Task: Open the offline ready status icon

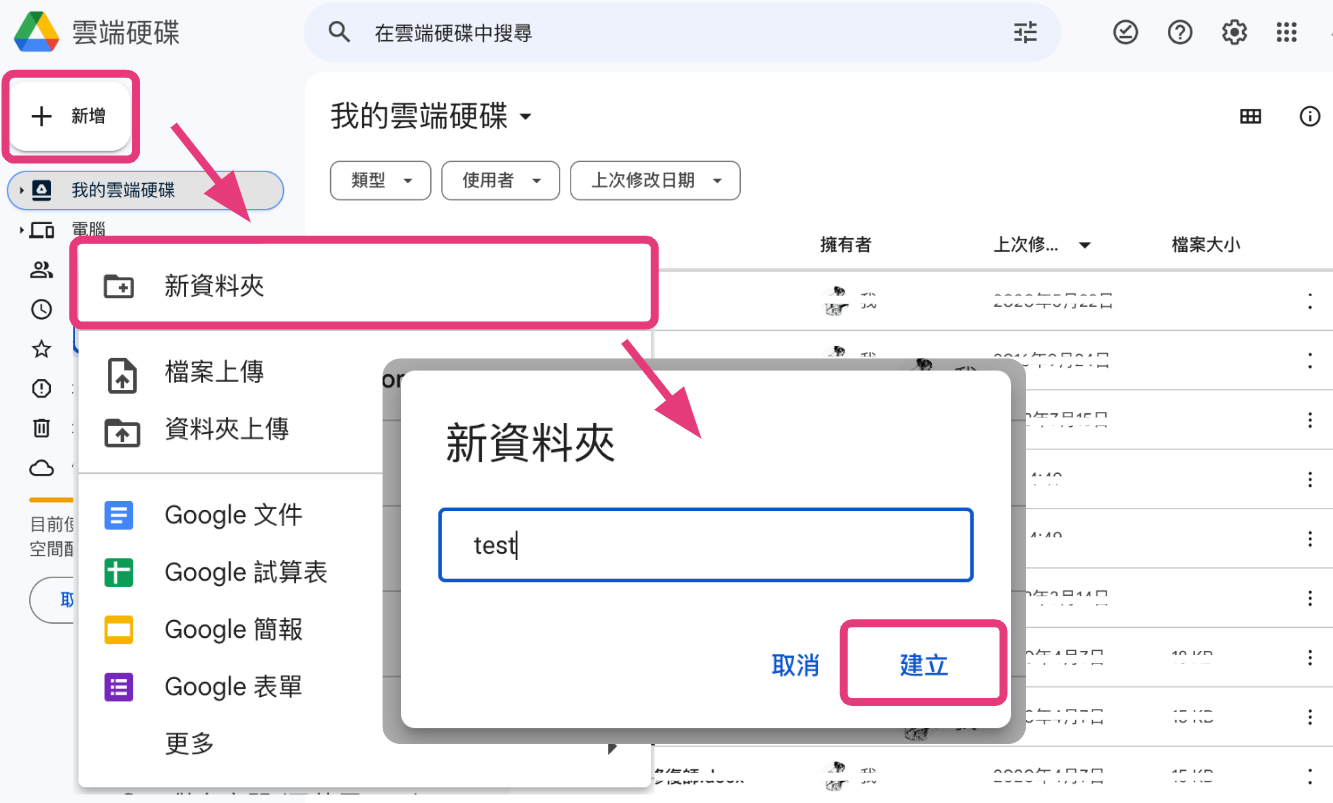Action: click(x=1126, y=33)
